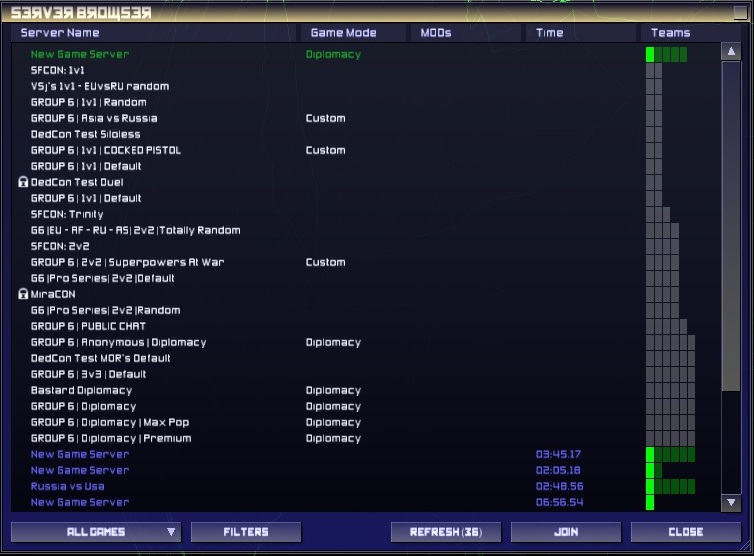The width and height of the screenshot is (754, 556).
Task: Select the MiraCON server name
Action: click(53, 294)
